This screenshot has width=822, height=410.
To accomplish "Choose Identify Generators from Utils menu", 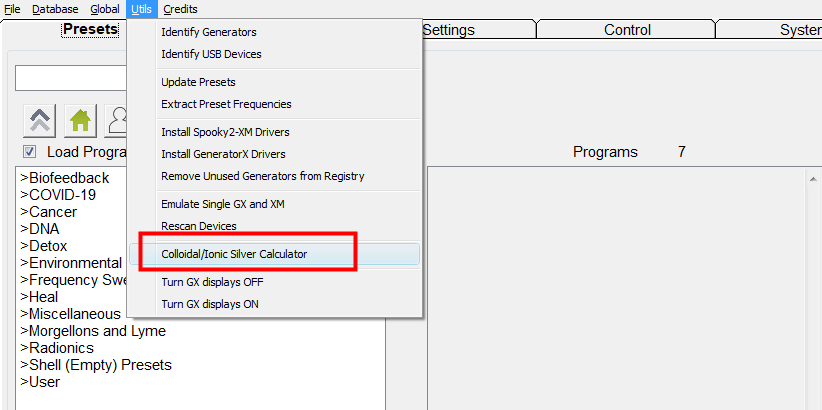I will pos(209,32).
